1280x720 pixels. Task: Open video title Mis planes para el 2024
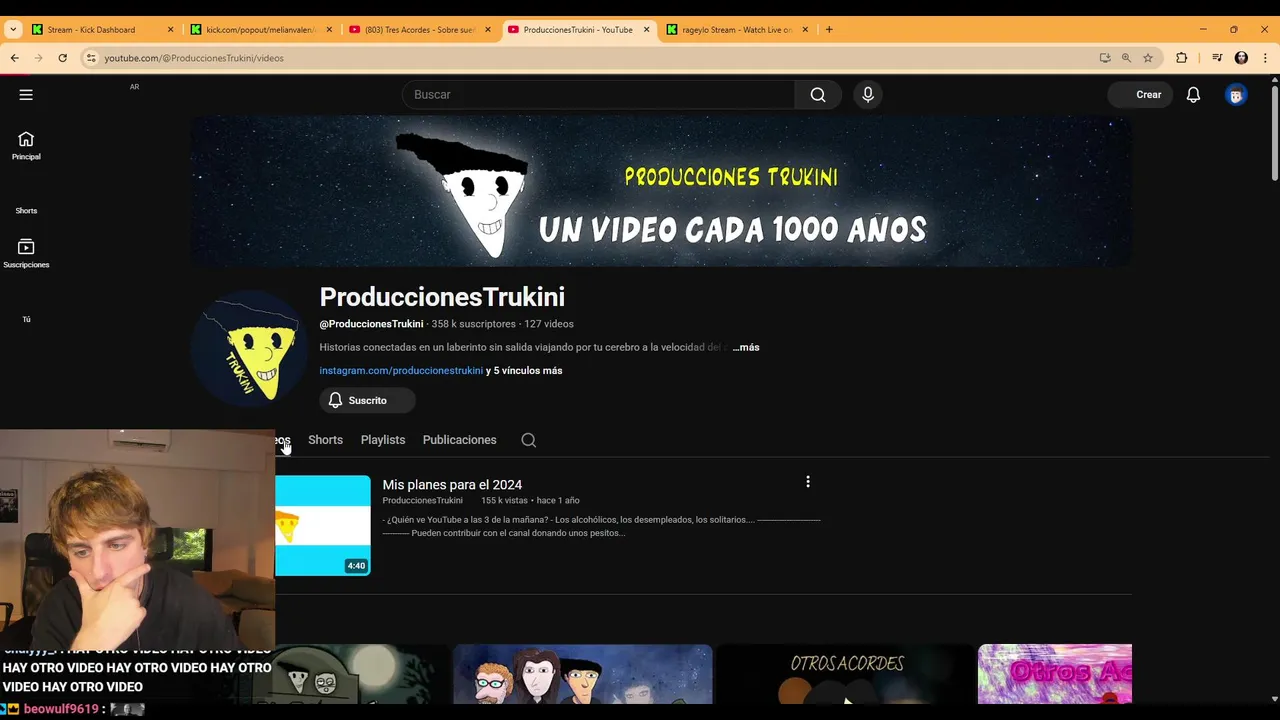[452, 484]
